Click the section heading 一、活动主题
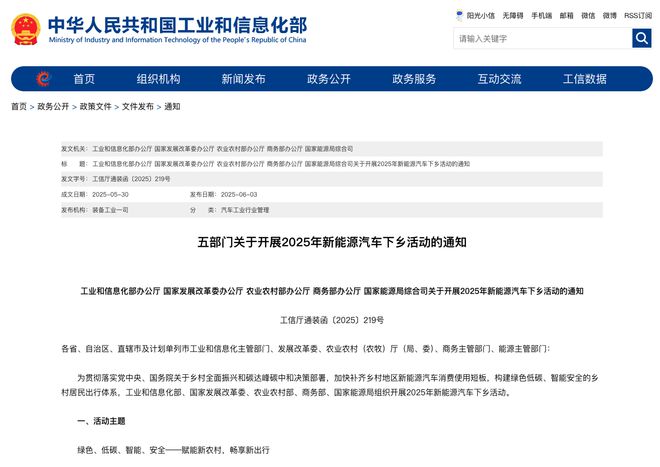 click(101, 421)
